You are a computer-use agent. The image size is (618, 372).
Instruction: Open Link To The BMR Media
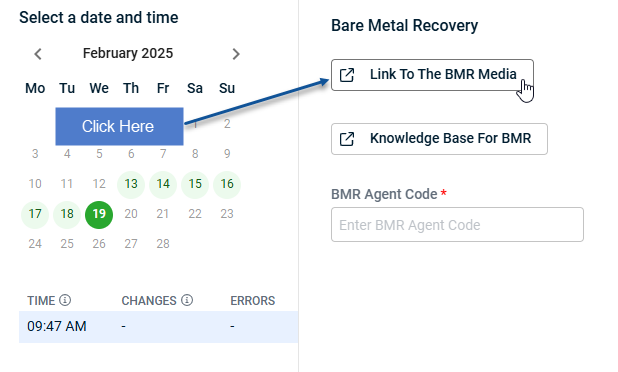pos(432,75)
